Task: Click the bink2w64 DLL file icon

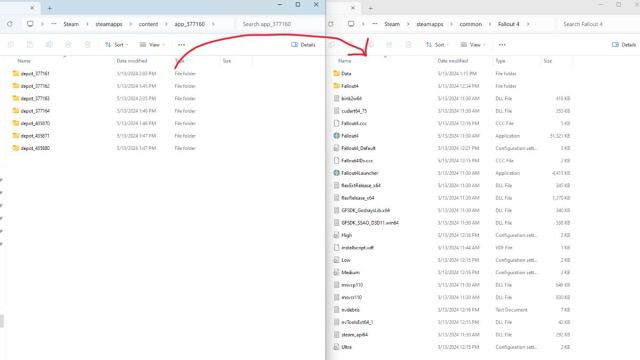Action: (336, 98)
